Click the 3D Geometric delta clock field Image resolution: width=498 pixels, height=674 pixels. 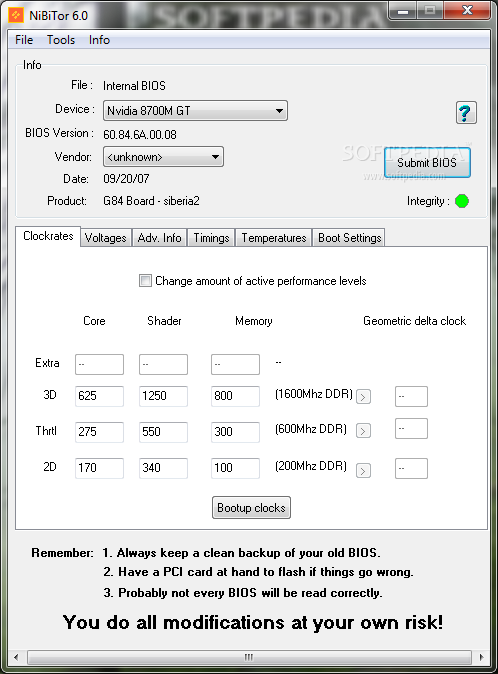coord(411,396)
